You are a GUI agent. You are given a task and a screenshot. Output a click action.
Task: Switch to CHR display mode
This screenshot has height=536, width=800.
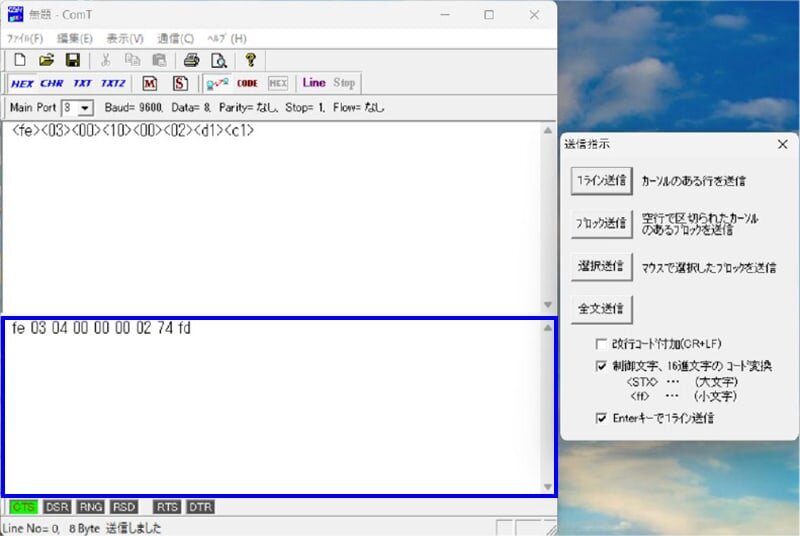[51, 83]
